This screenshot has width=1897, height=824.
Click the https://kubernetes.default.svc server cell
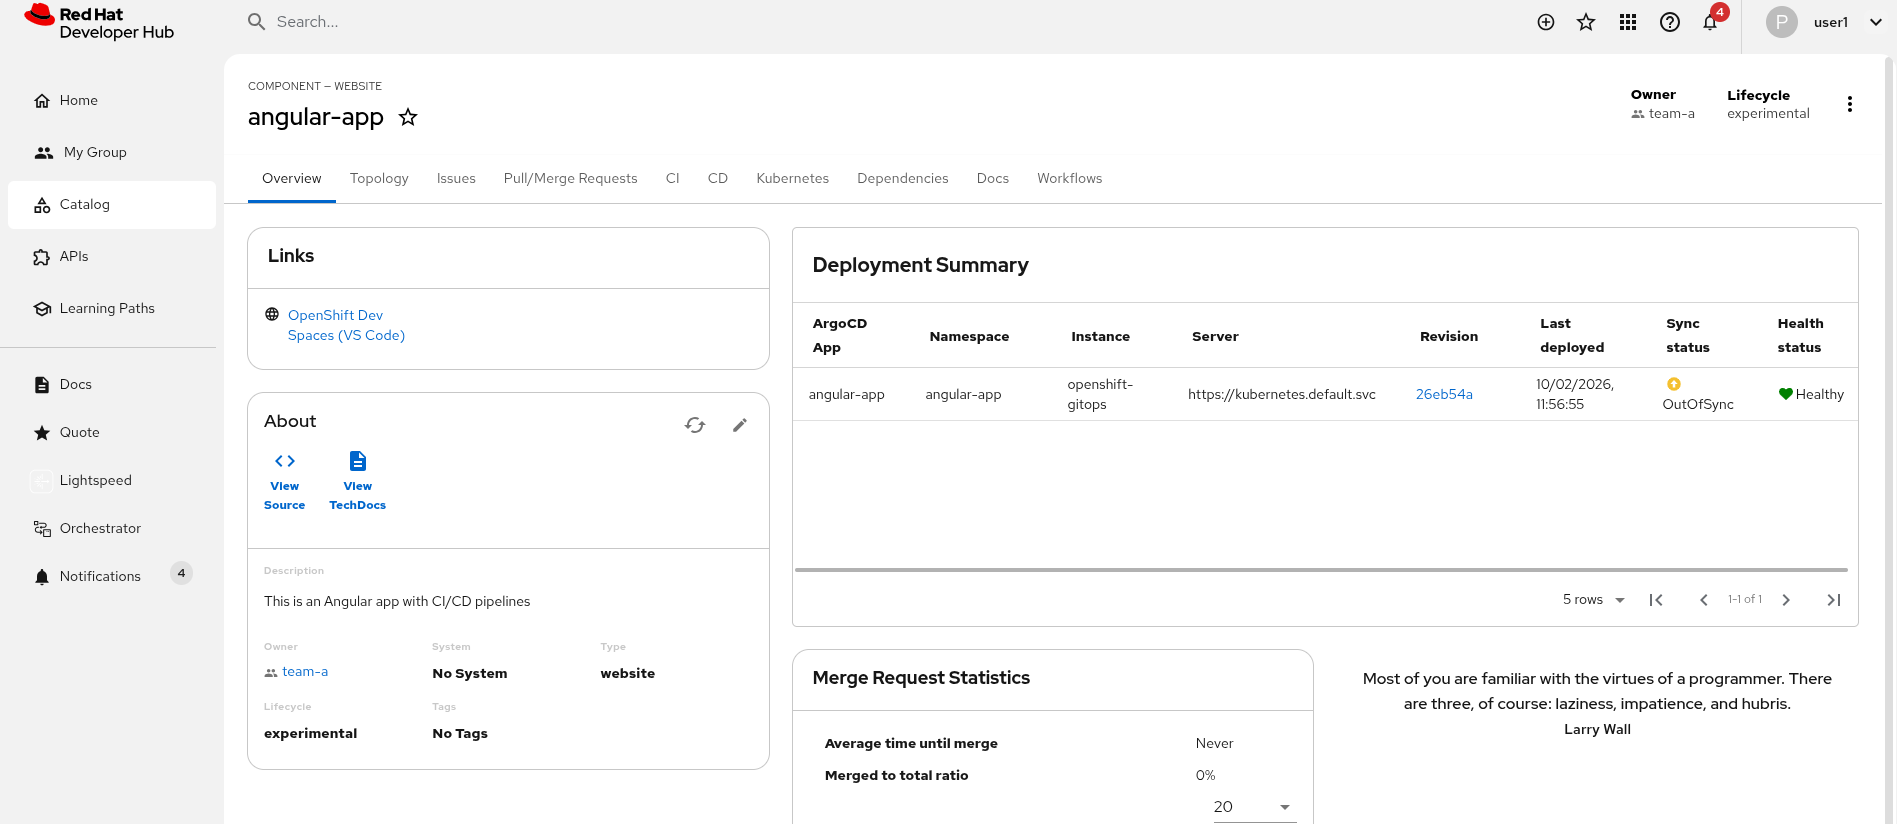[1282, 394]
